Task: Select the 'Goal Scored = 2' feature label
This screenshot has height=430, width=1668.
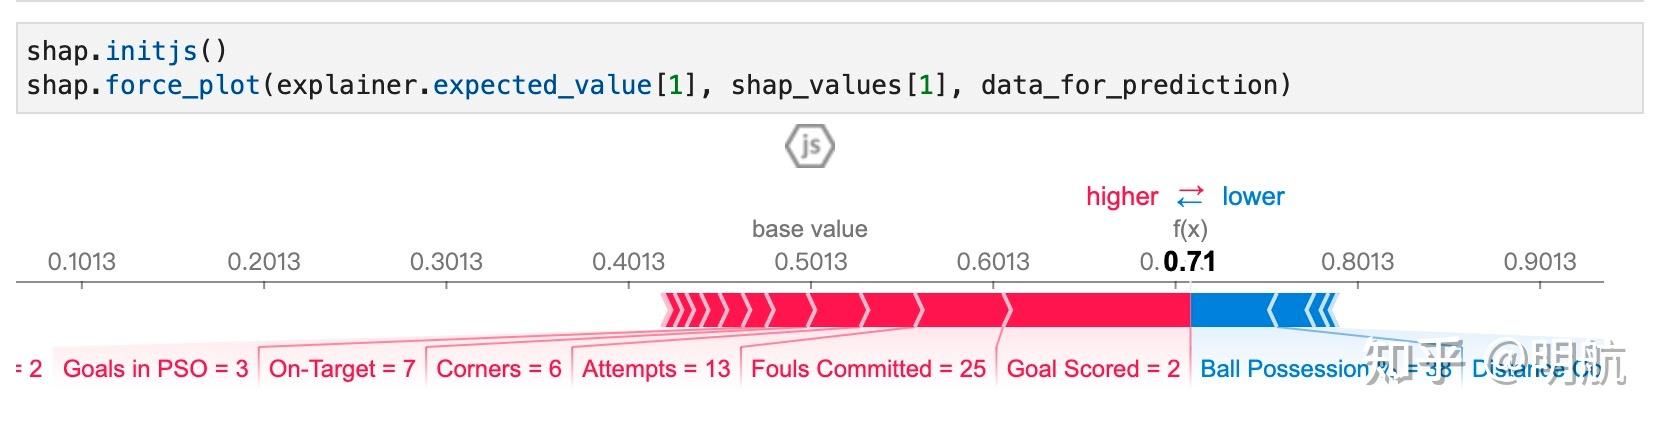Action: [x=1093, y=369]
